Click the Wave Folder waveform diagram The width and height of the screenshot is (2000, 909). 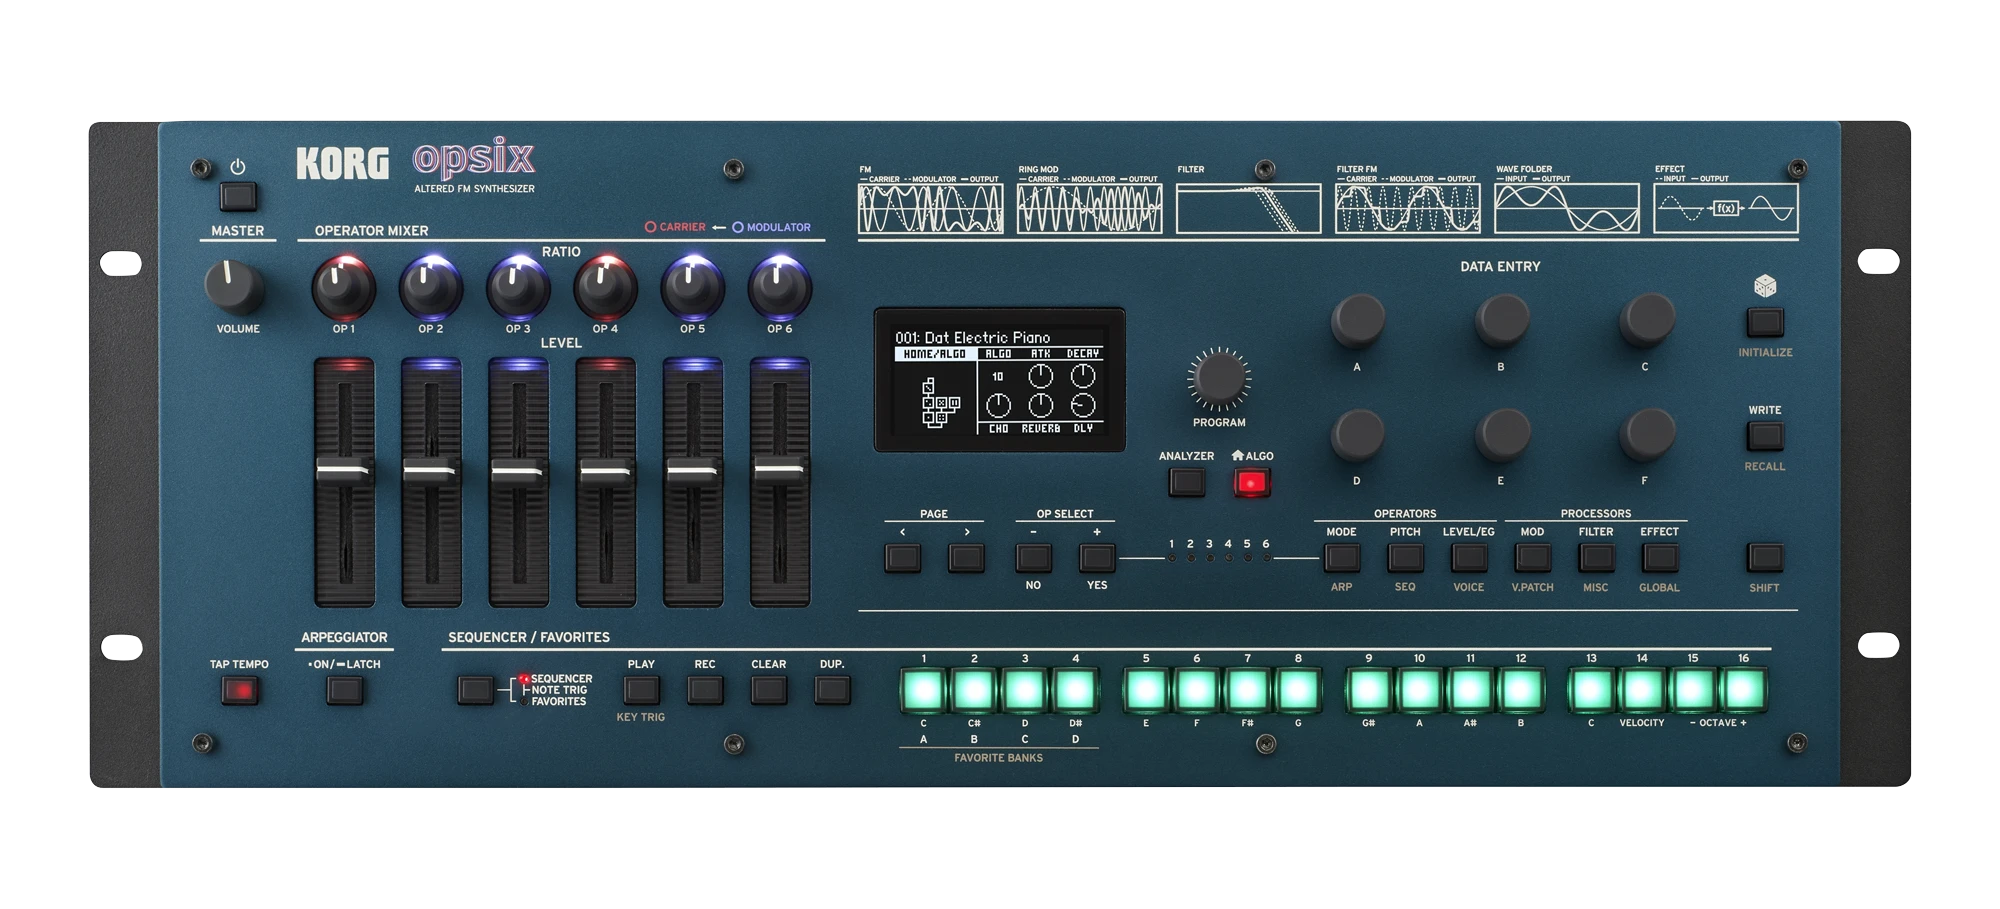(x=1566, y=209)
